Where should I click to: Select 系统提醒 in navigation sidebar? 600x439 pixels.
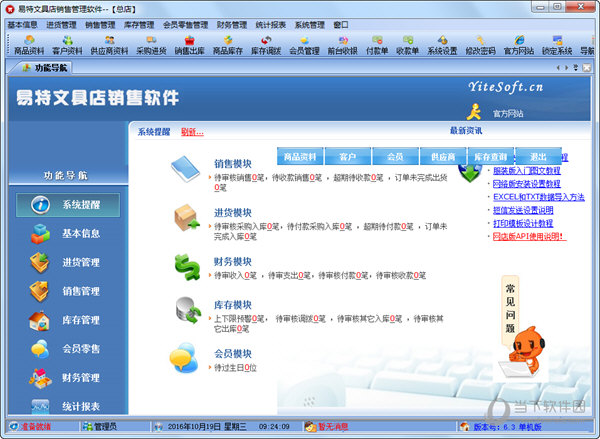point(68,205)
